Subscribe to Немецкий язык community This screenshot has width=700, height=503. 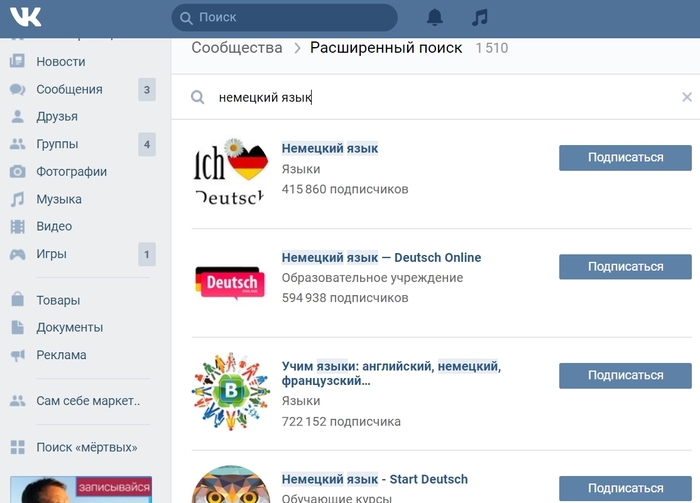click(x=625, y=158)
